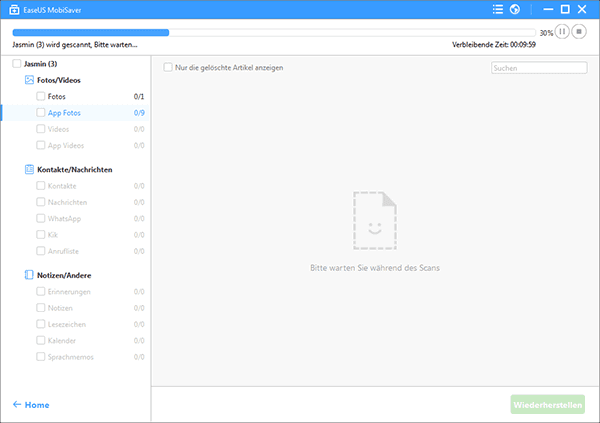Check the Lesezeichen checkbox
600x423 pixels.
[x=41, y=324]
